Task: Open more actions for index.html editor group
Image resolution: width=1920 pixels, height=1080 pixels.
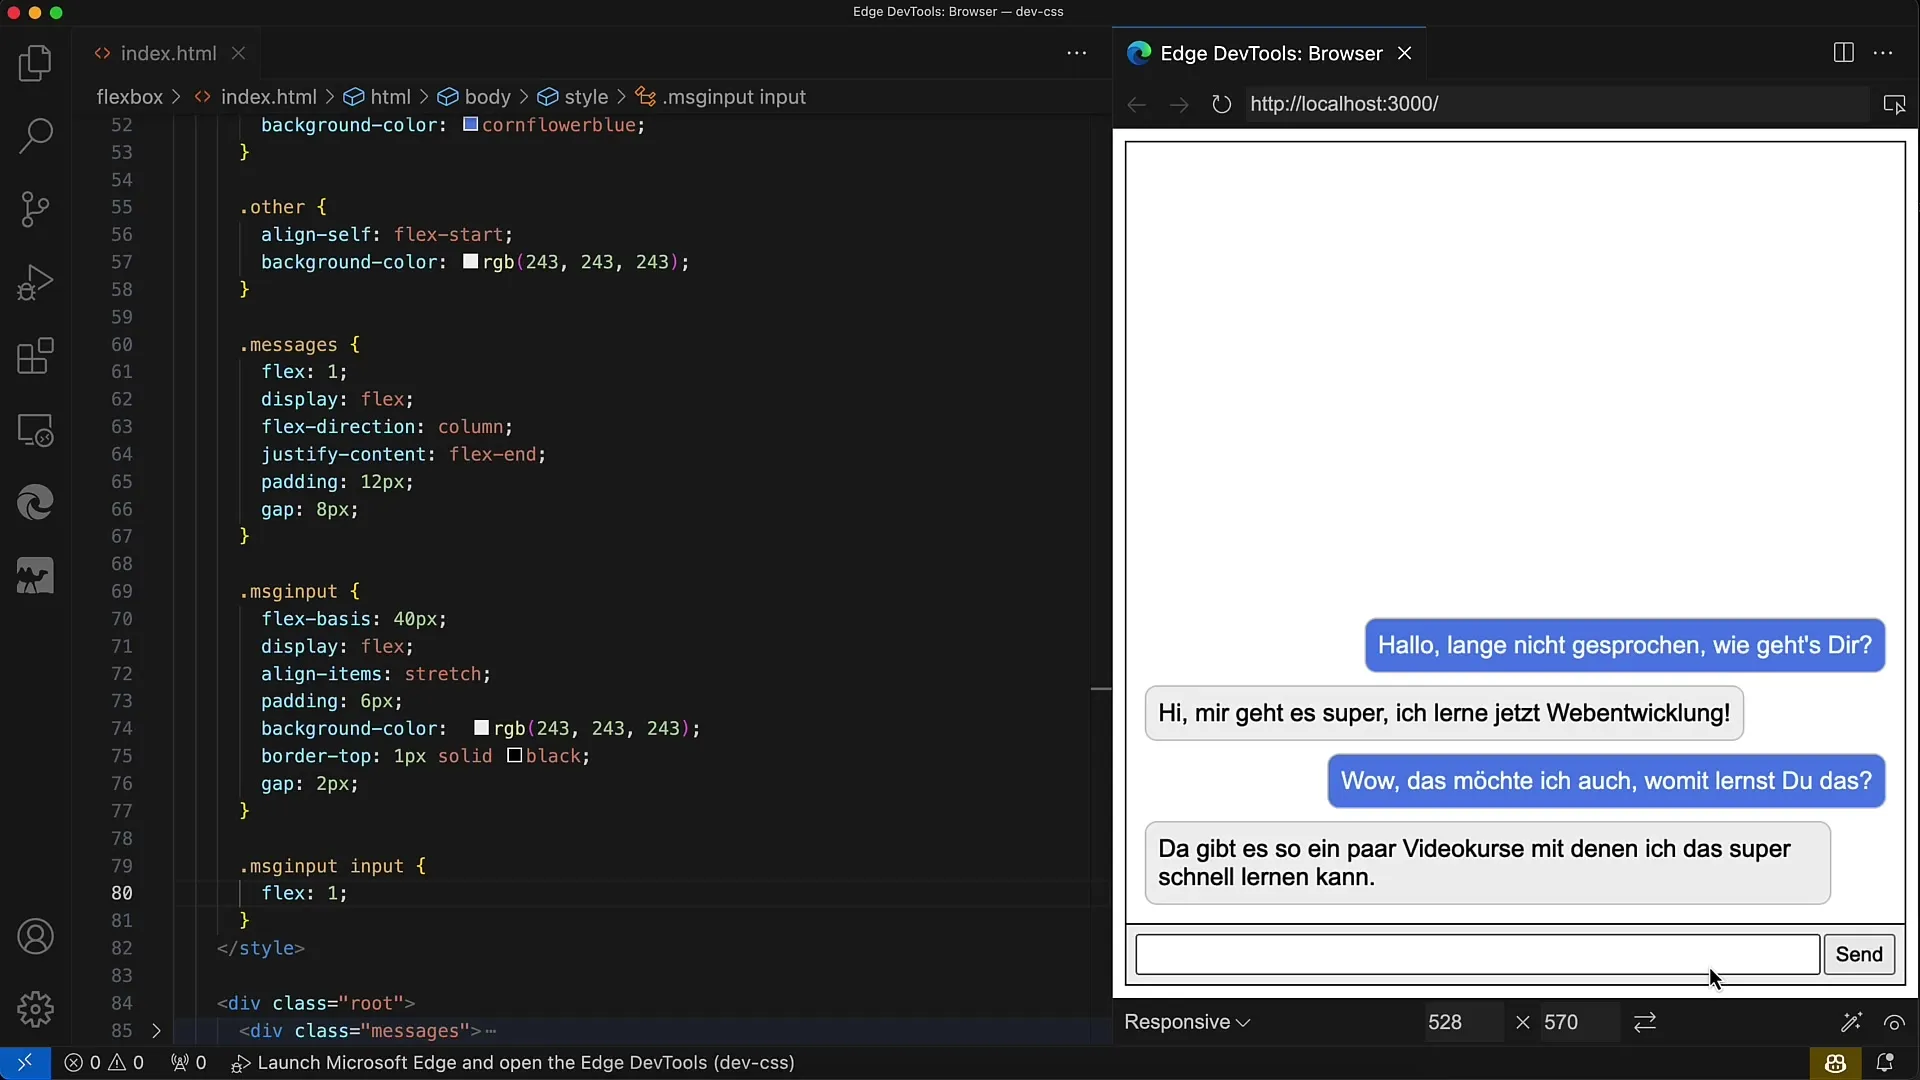Action: (x=1076, y=53)
